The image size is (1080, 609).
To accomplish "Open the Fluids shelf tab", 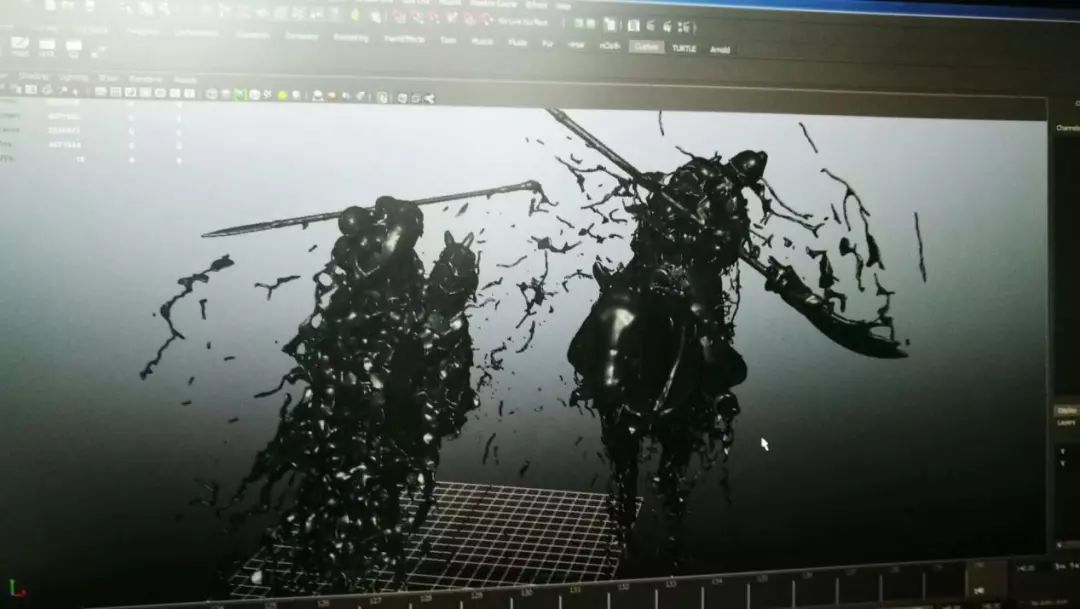I will (x=517, y=43).
